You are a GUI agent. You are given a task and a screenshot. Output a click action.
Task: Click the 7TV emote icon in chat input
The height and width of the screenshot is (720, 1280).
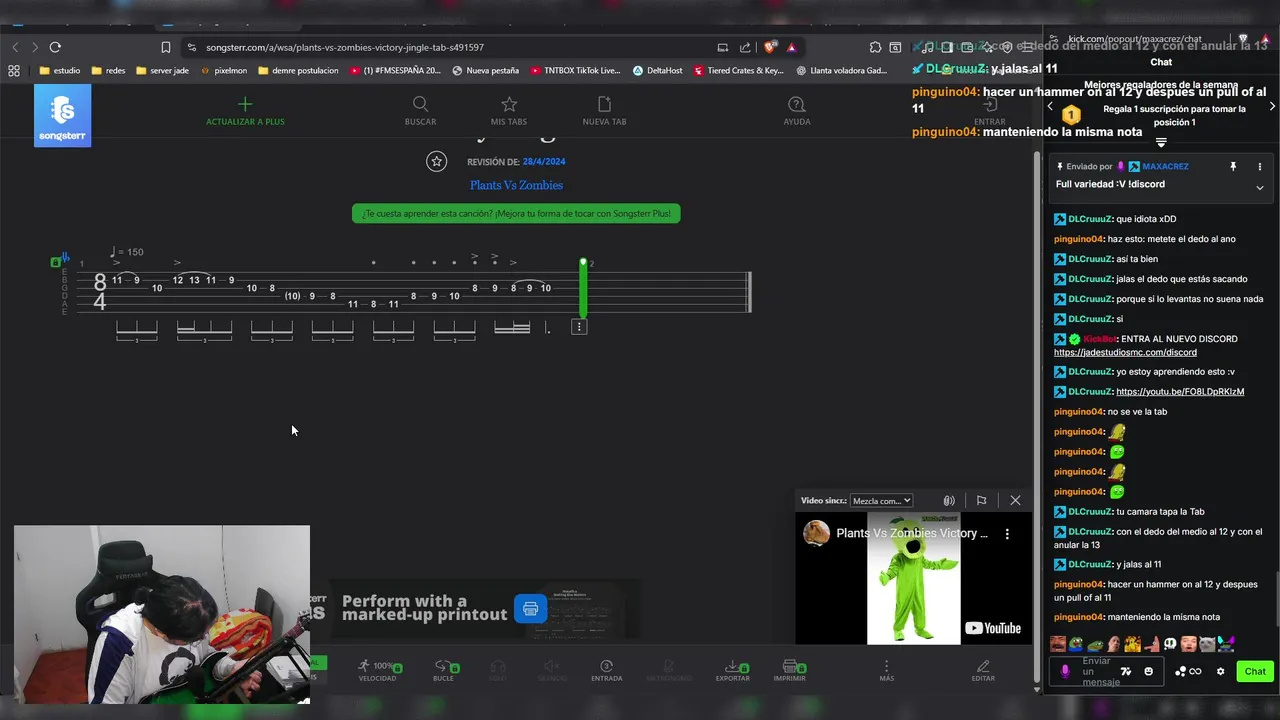1126,671
